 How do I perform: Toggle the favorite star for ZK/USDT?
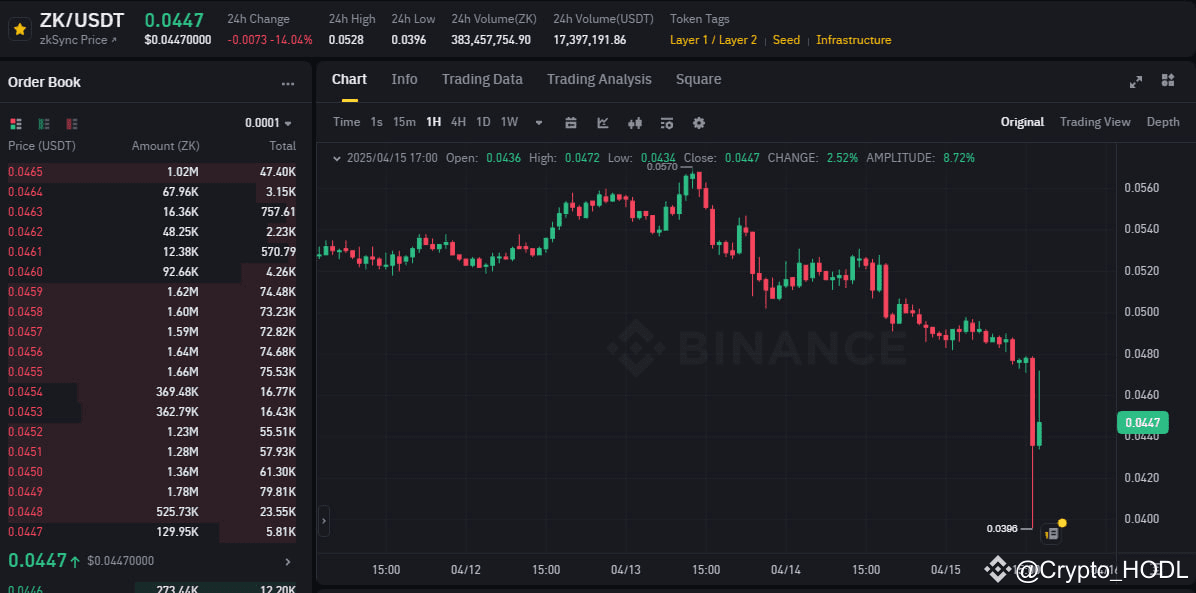[x=19, y=30]
